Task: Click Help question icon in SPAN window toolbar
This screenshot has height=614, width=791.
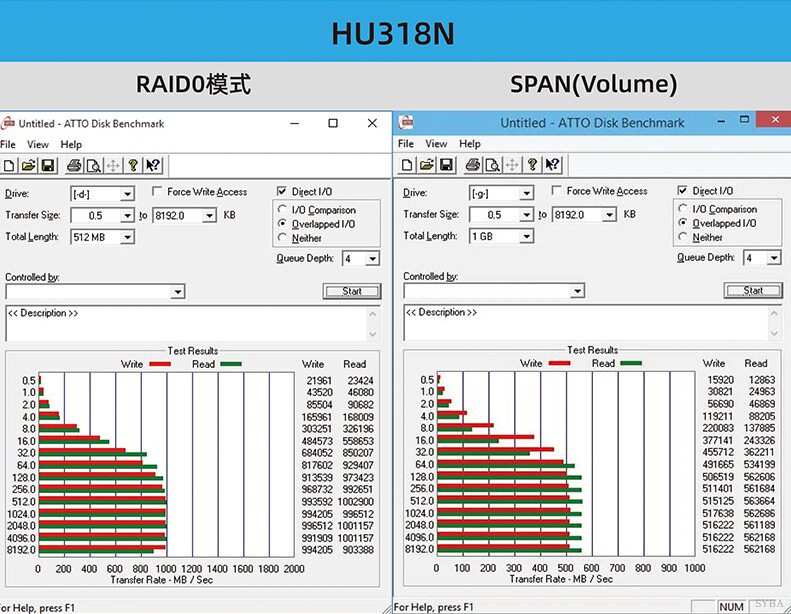Action: click(x=532, y=164)
